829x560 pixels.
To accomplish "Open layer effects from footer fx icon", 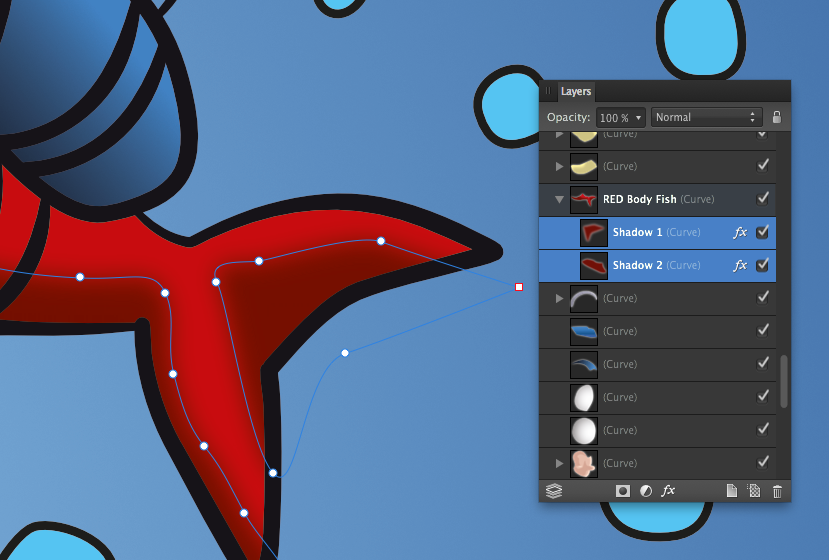I will 668,490.
